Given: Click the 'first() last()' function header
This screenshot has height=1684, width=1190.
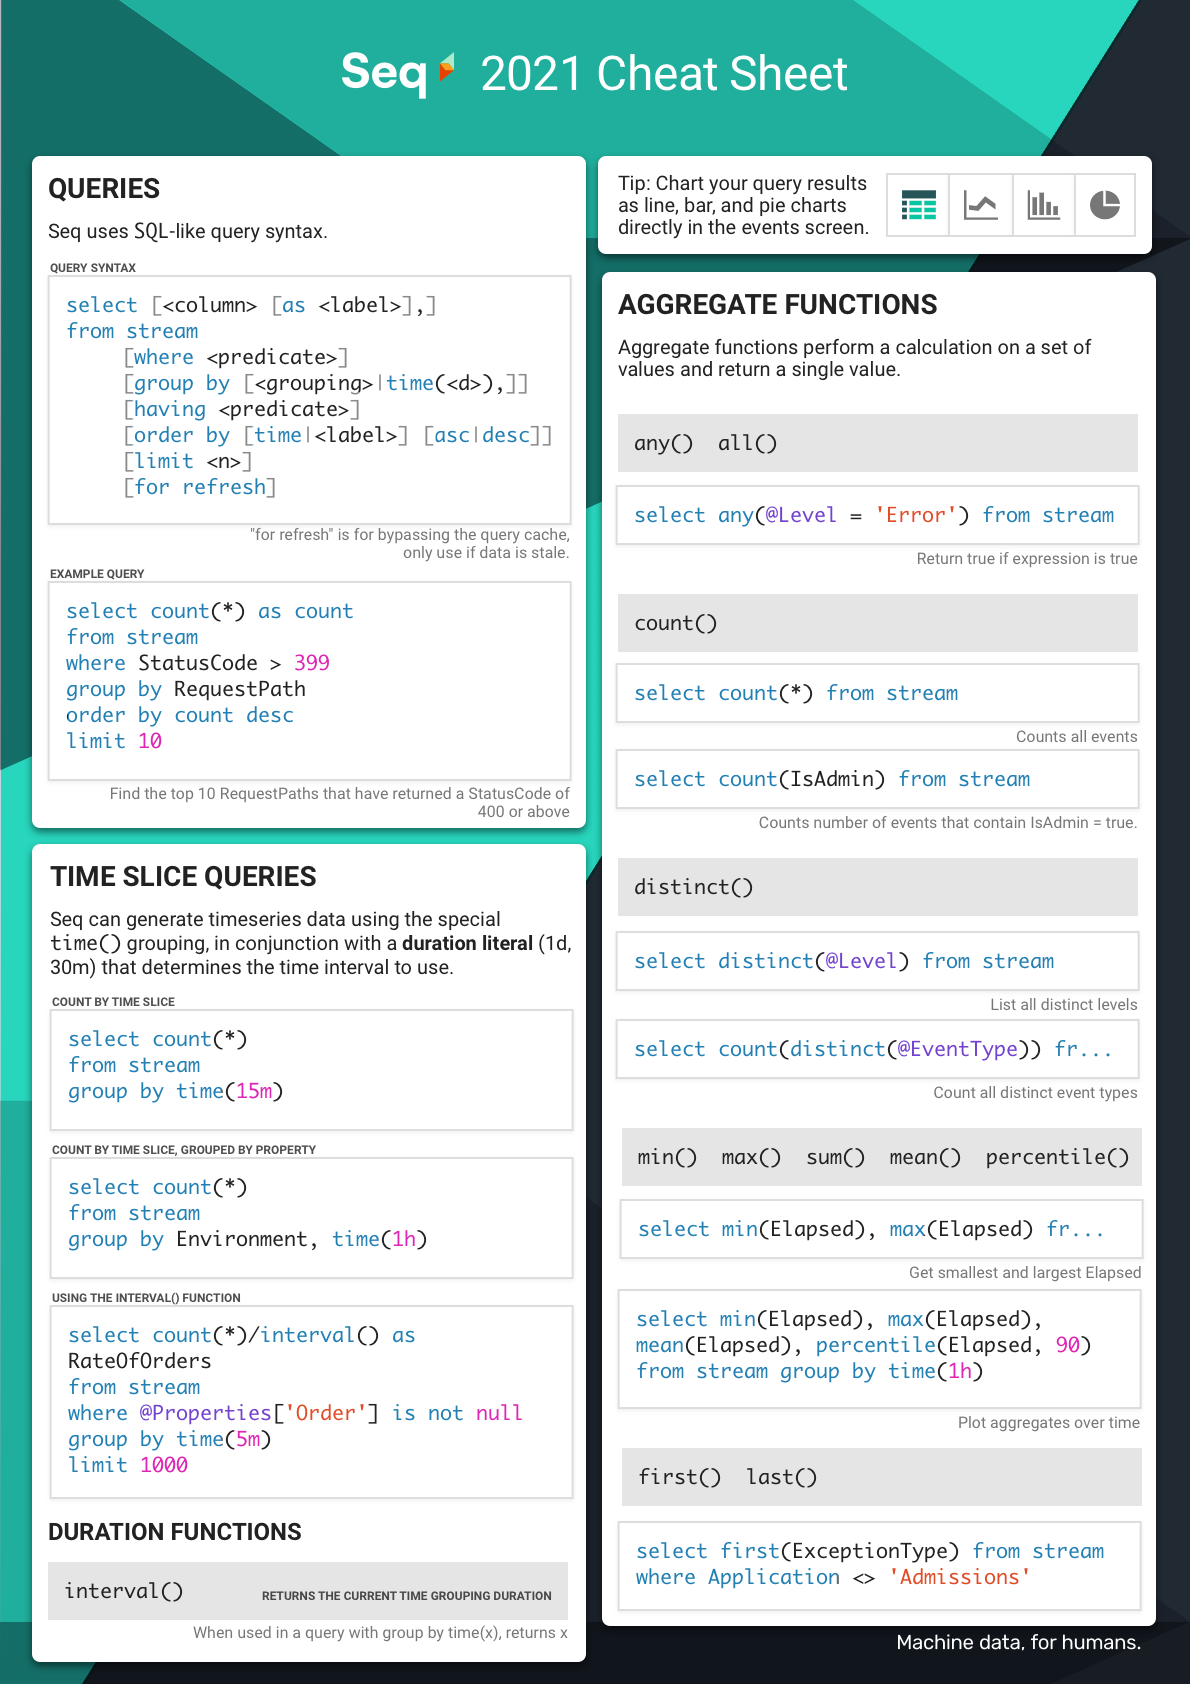Looking at the screenshot, I should pos(882,1477).
